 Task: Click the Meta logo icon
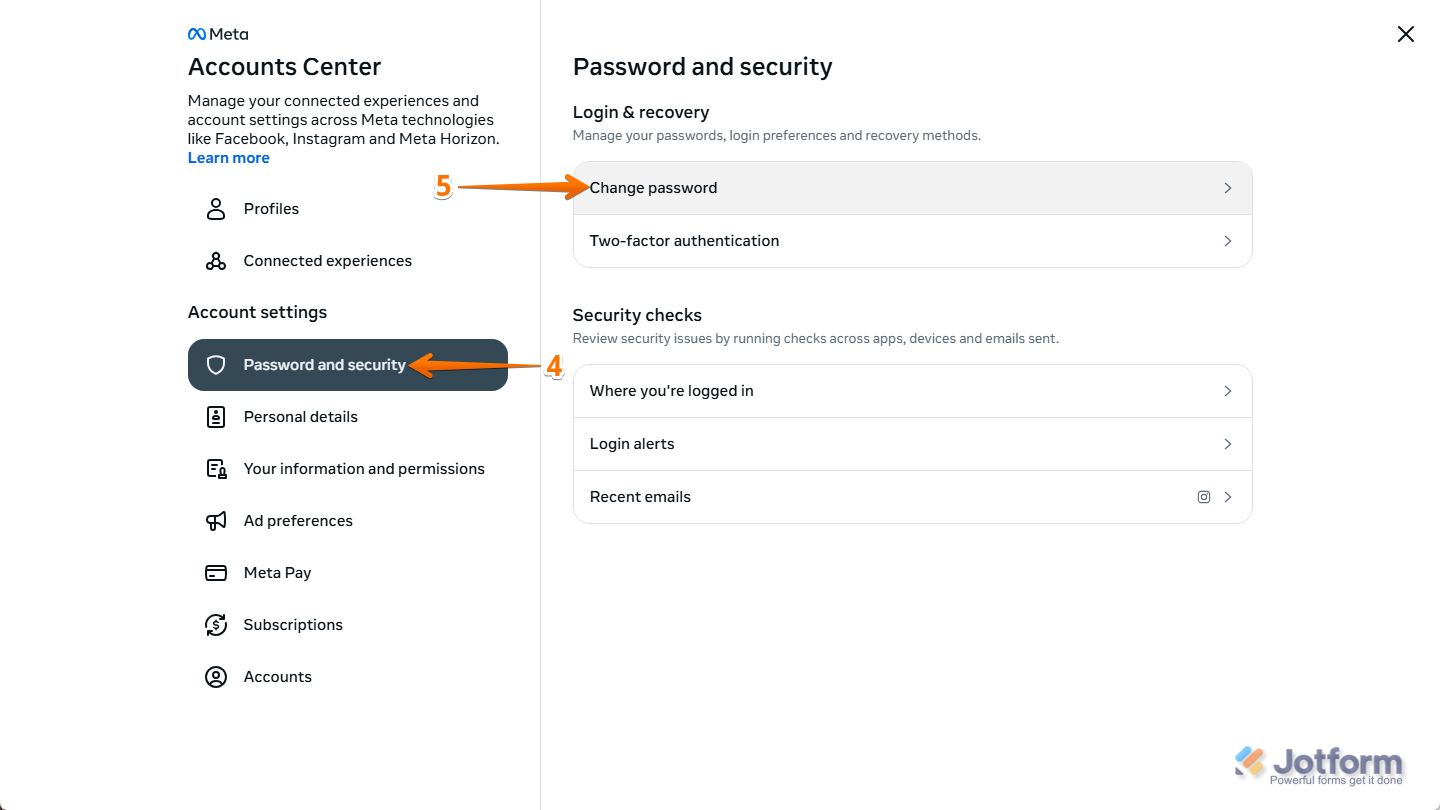point(196,33)
